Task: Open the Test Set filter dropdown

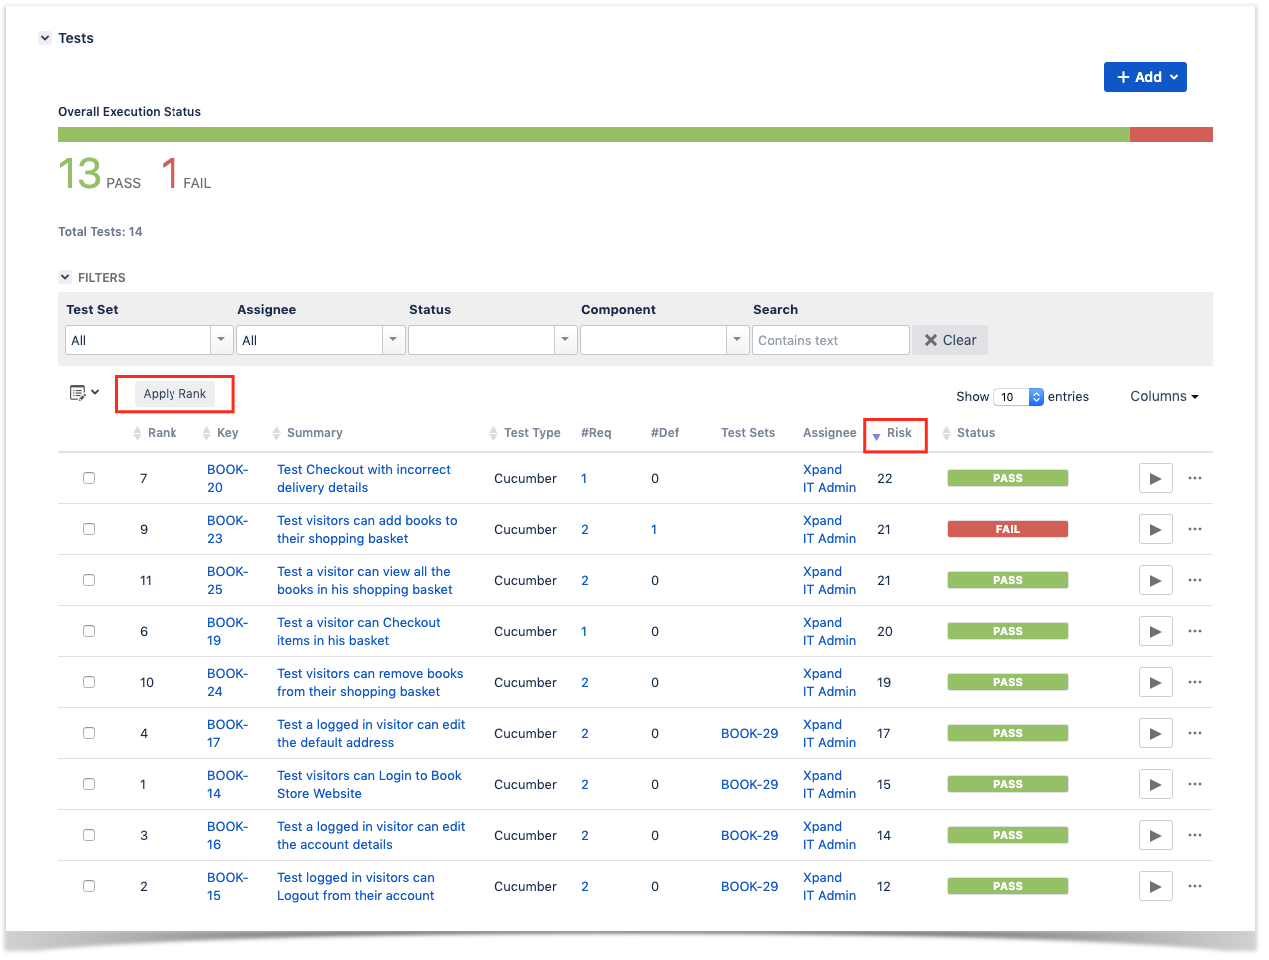Action: [x=149, y=340]
